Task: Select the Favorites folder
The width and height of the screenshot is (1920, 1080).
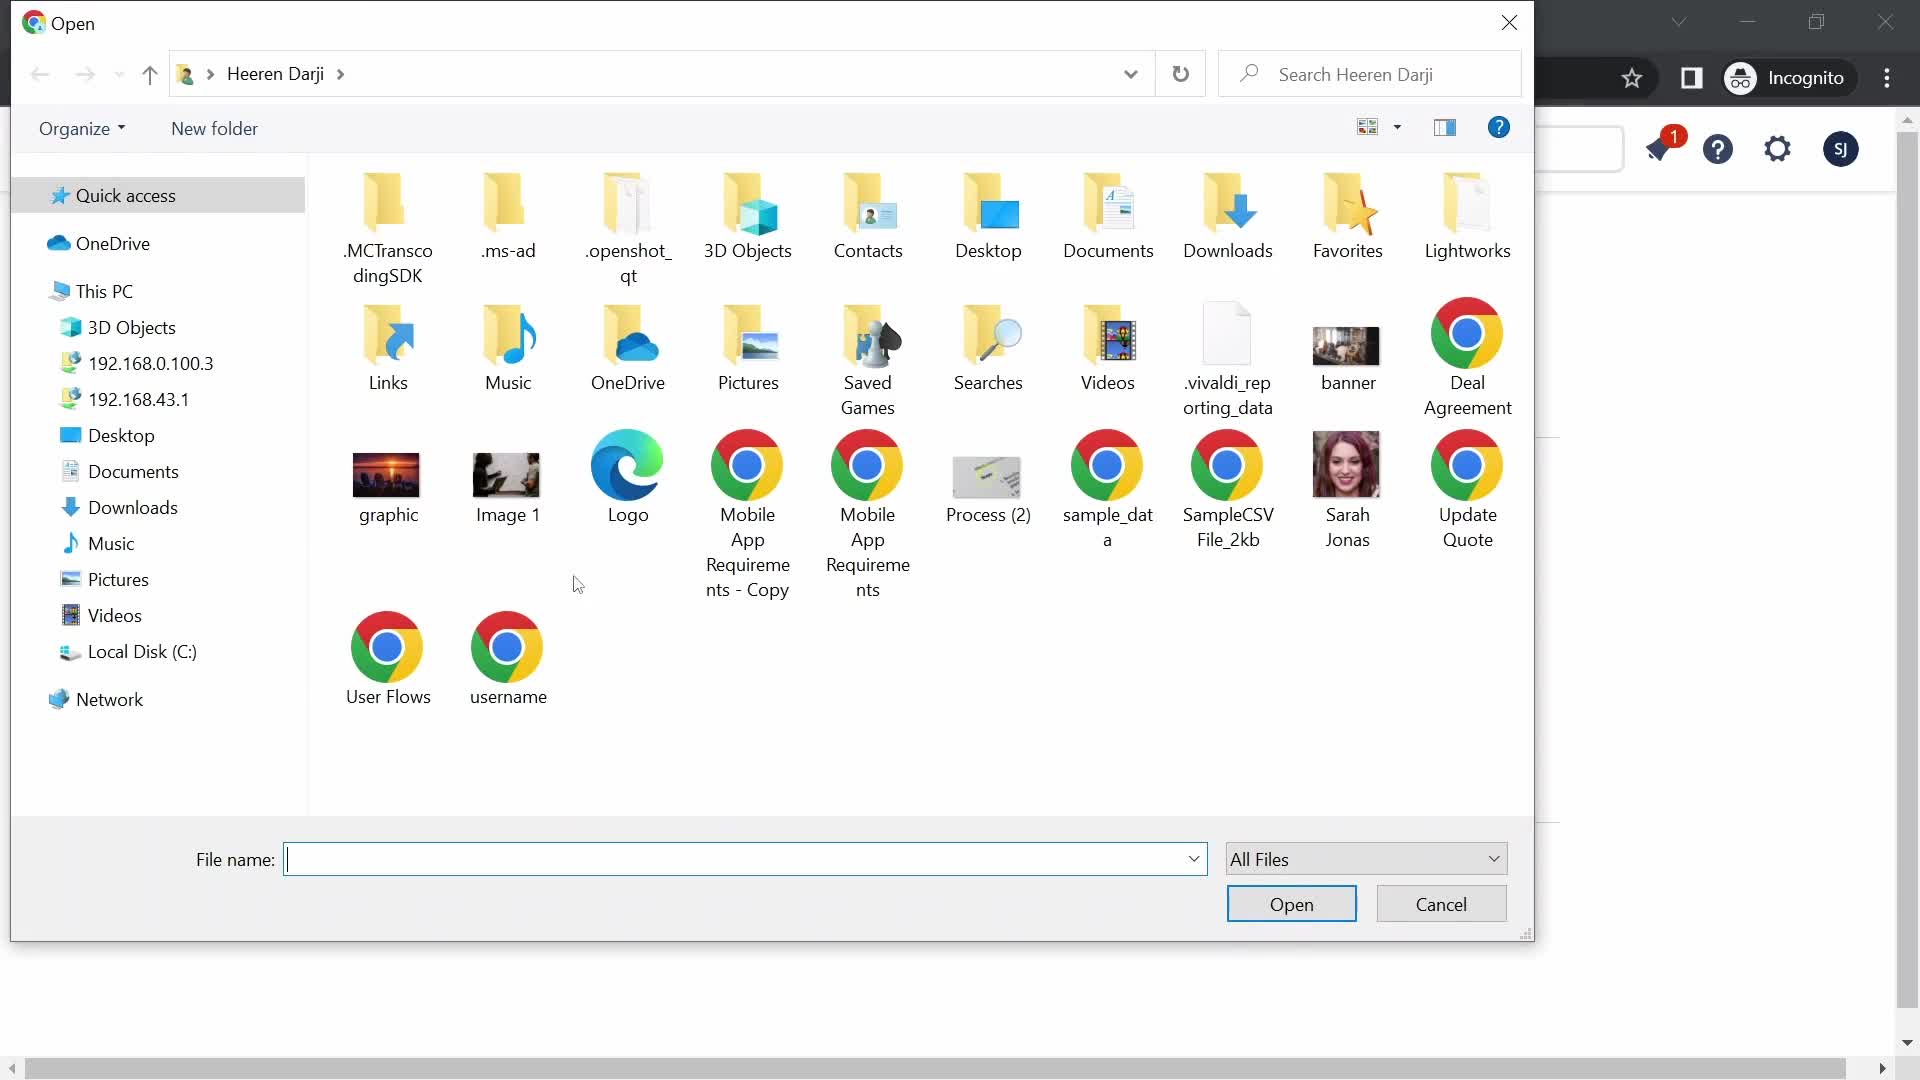Action: coord(1348,217)
